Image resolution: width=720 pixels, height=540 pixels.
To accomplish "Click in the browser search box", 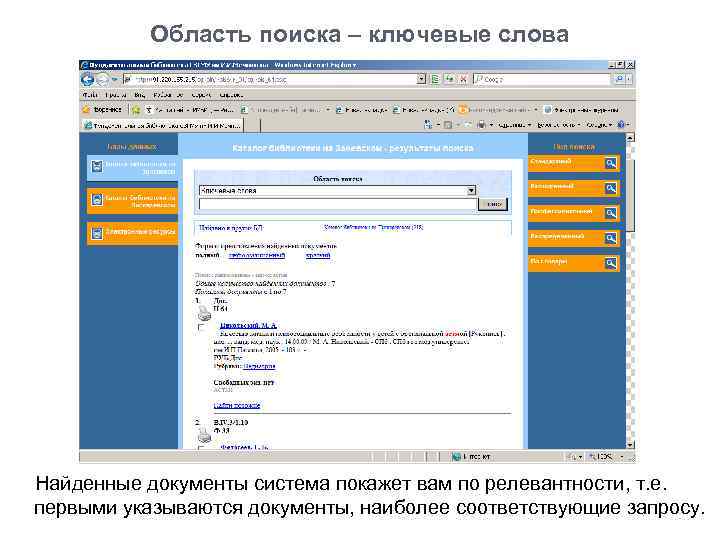I will (543, 79).
